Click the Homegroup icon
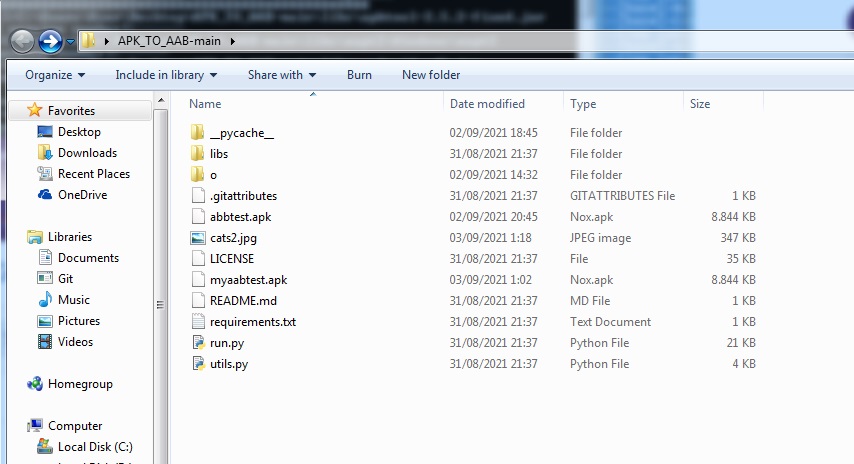 click(34, 384)
